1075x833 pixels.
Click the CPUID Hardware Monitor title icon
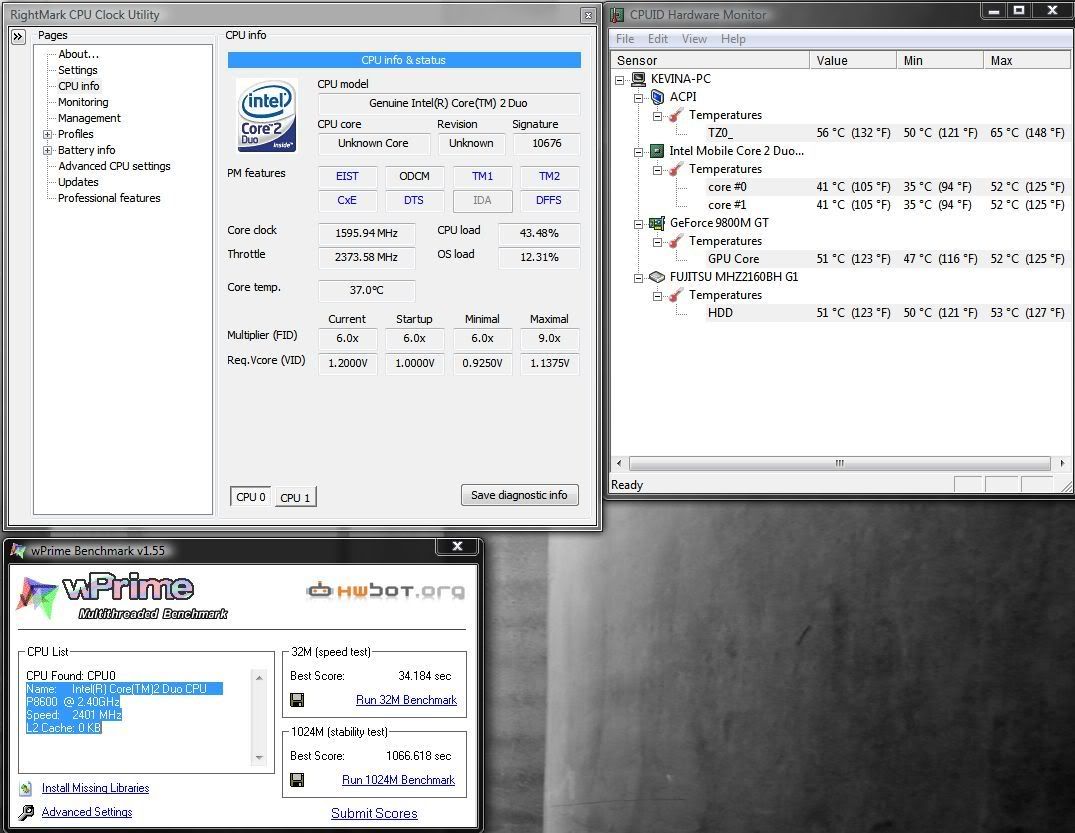pyautogui.click(x=618, y=14)
